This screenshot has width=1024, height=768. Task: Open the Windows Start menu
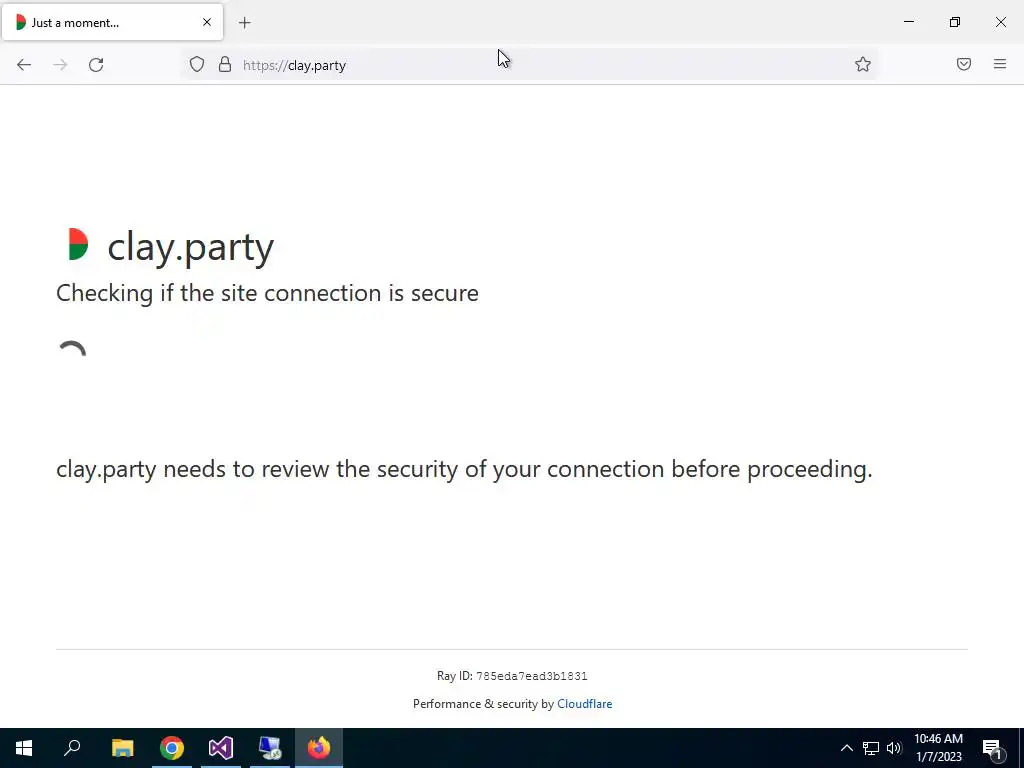(24, 748)
